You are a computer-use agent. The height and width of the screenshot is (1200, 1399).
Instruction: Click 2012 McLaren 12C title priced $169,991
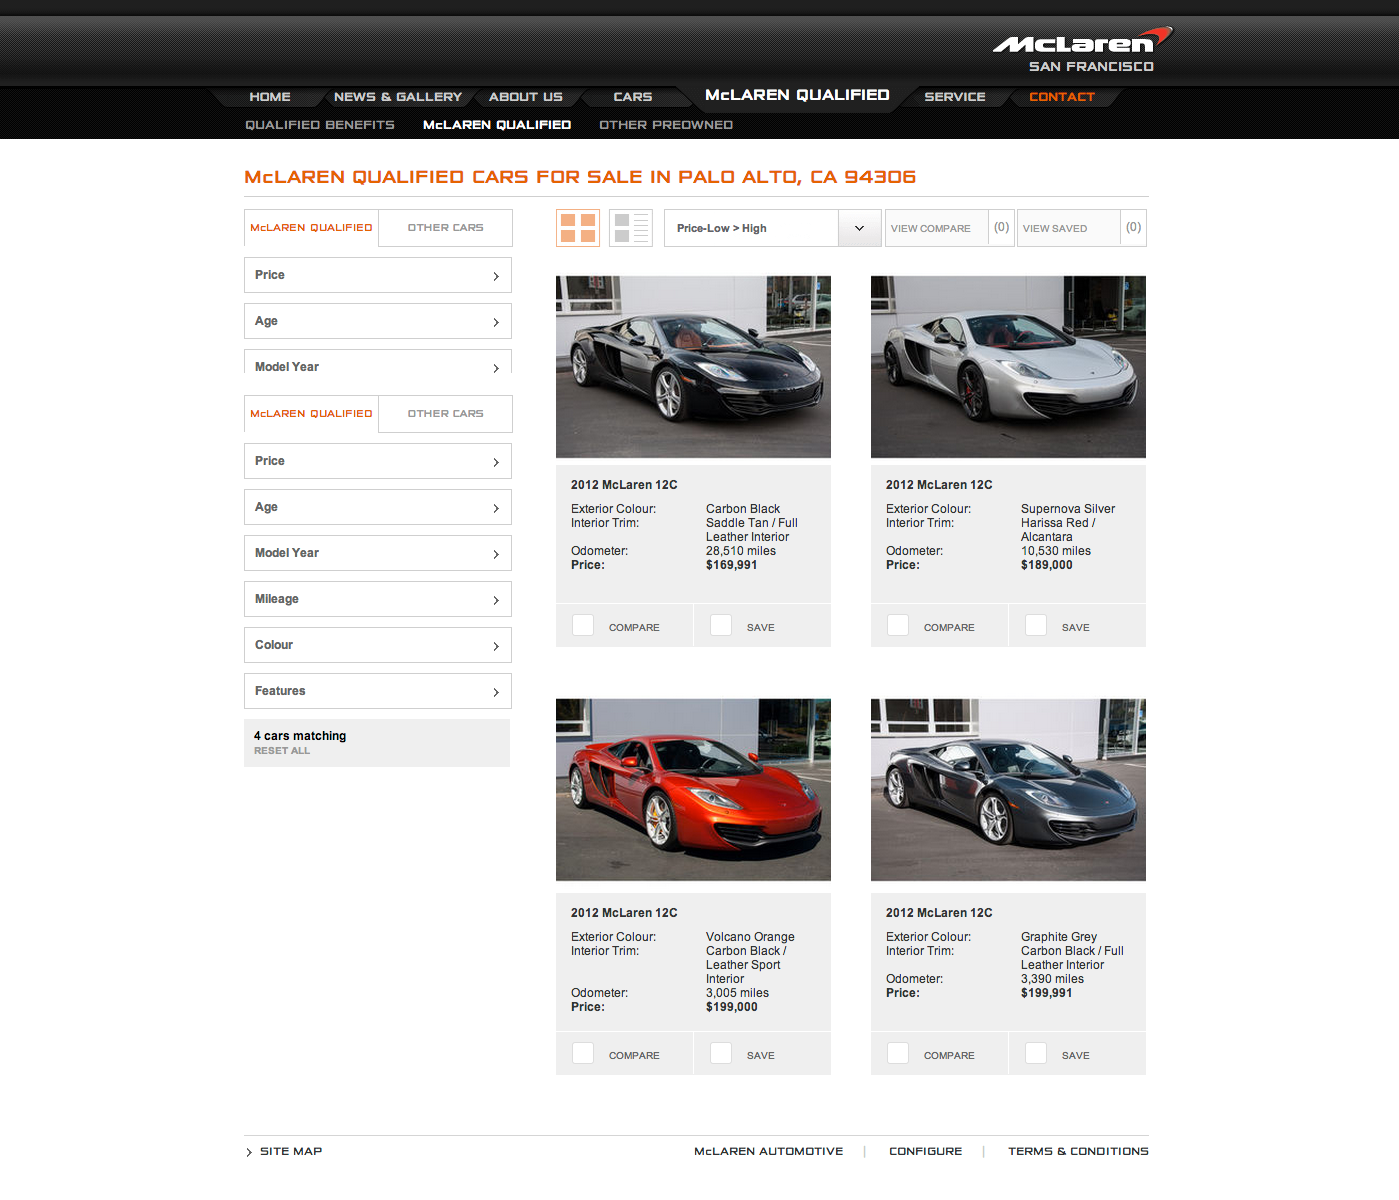(624, 485)
